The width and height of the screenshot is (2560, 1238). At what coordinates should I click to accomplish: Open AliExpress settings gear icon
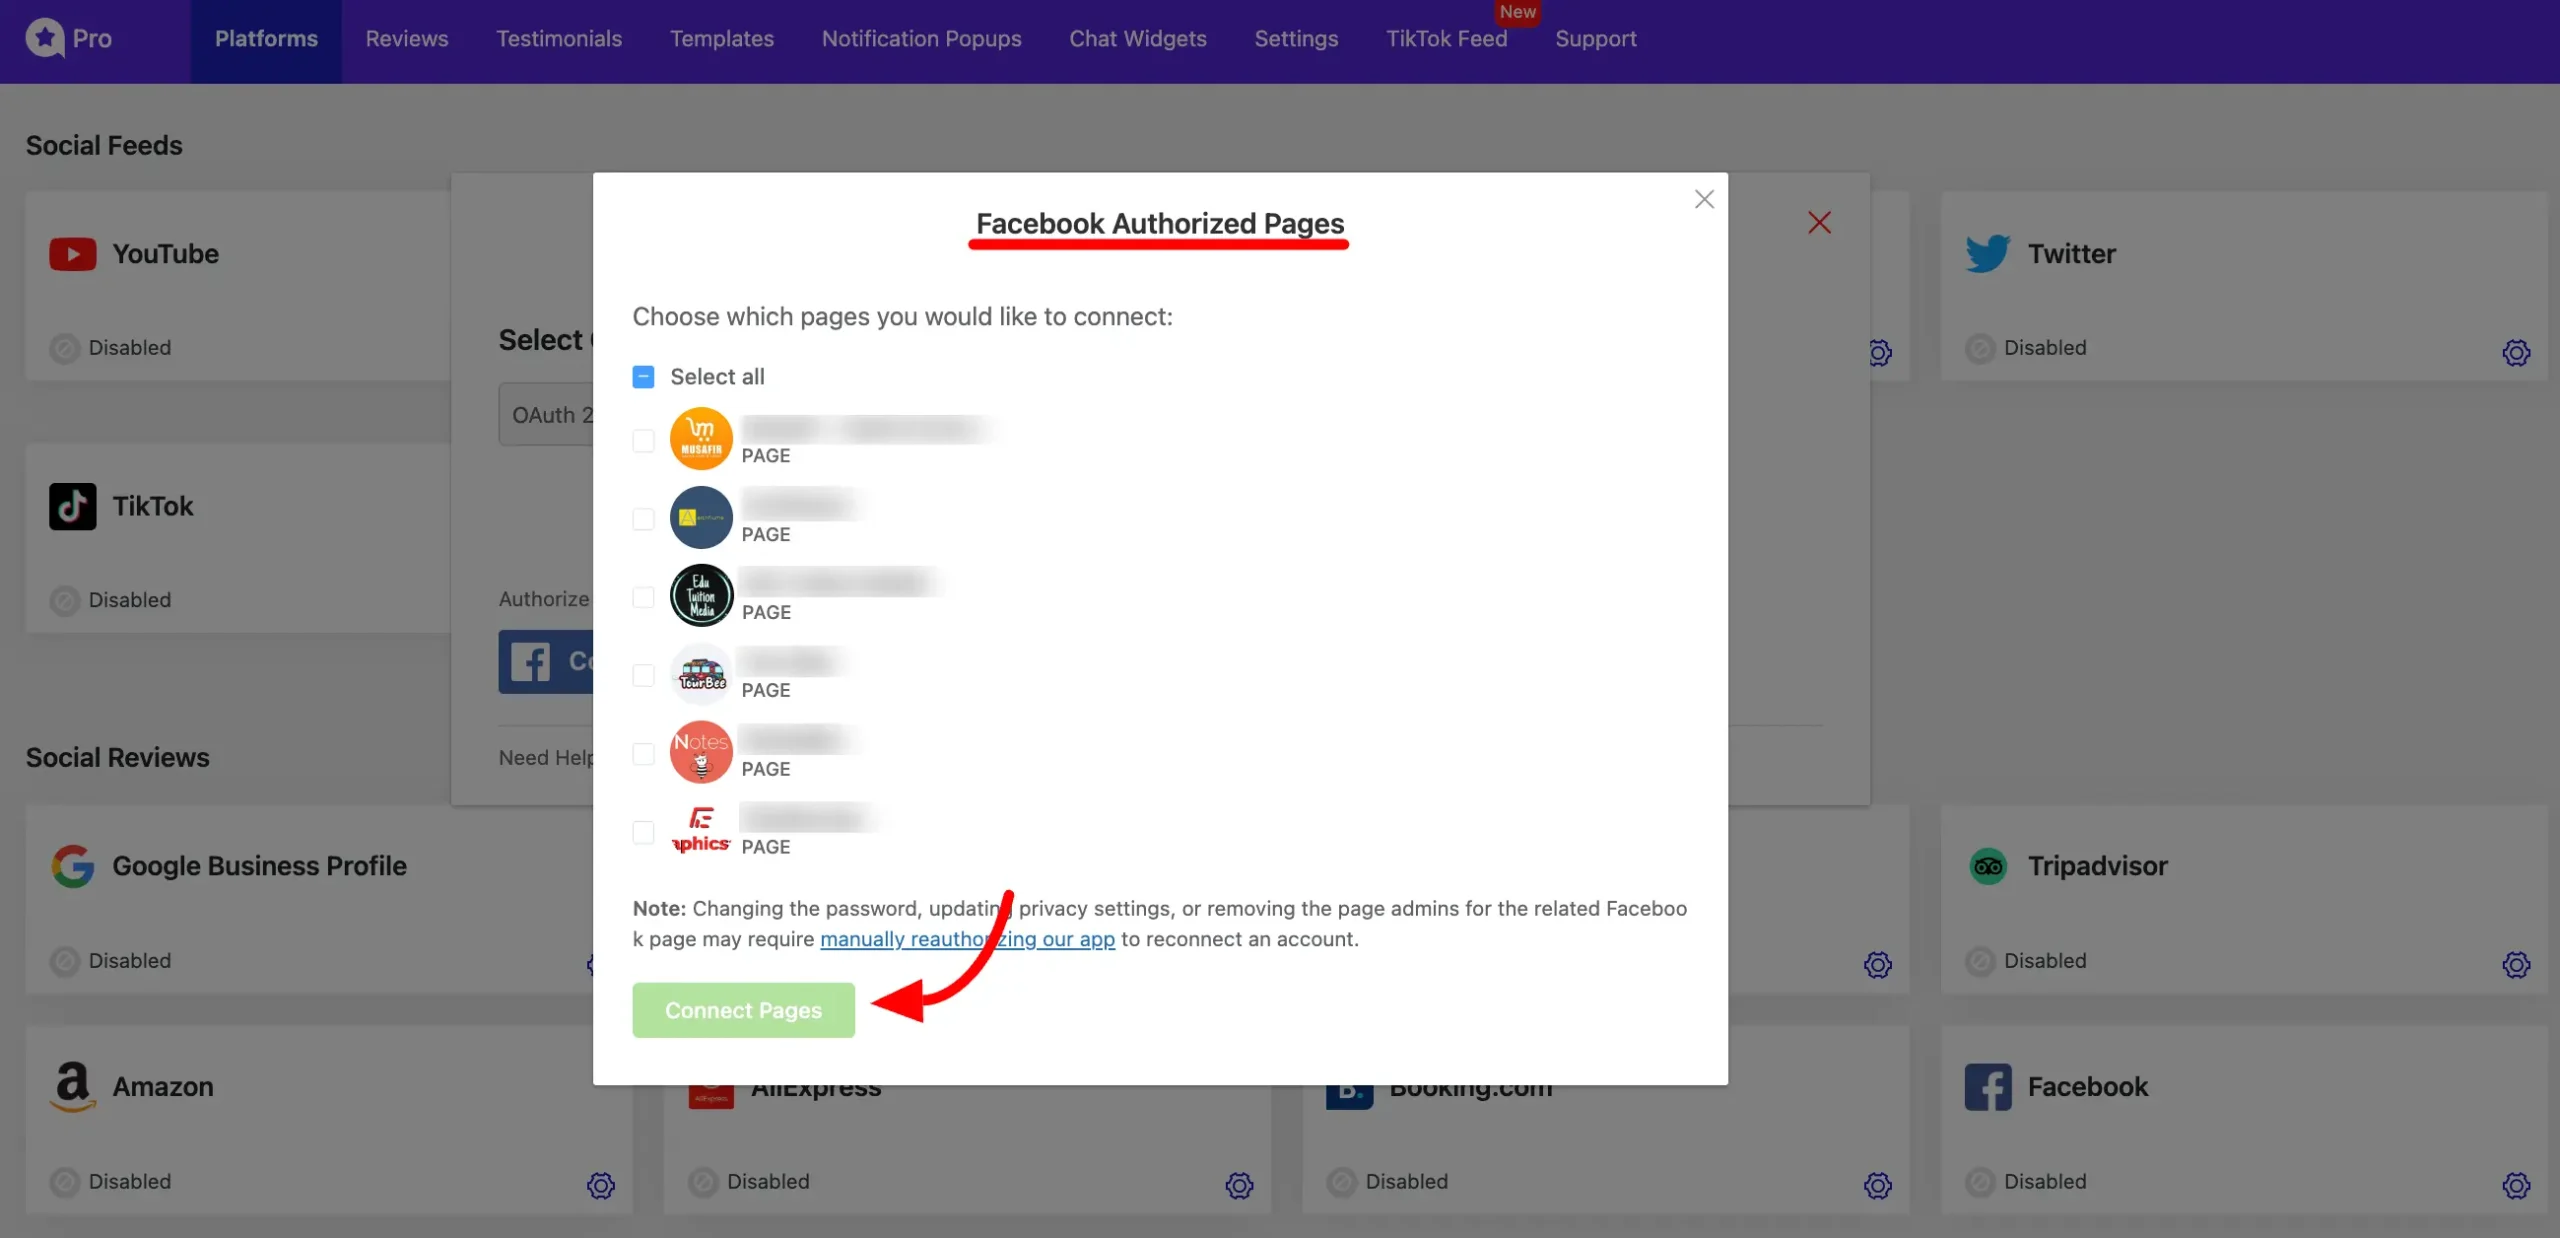pos(1239,1185)
